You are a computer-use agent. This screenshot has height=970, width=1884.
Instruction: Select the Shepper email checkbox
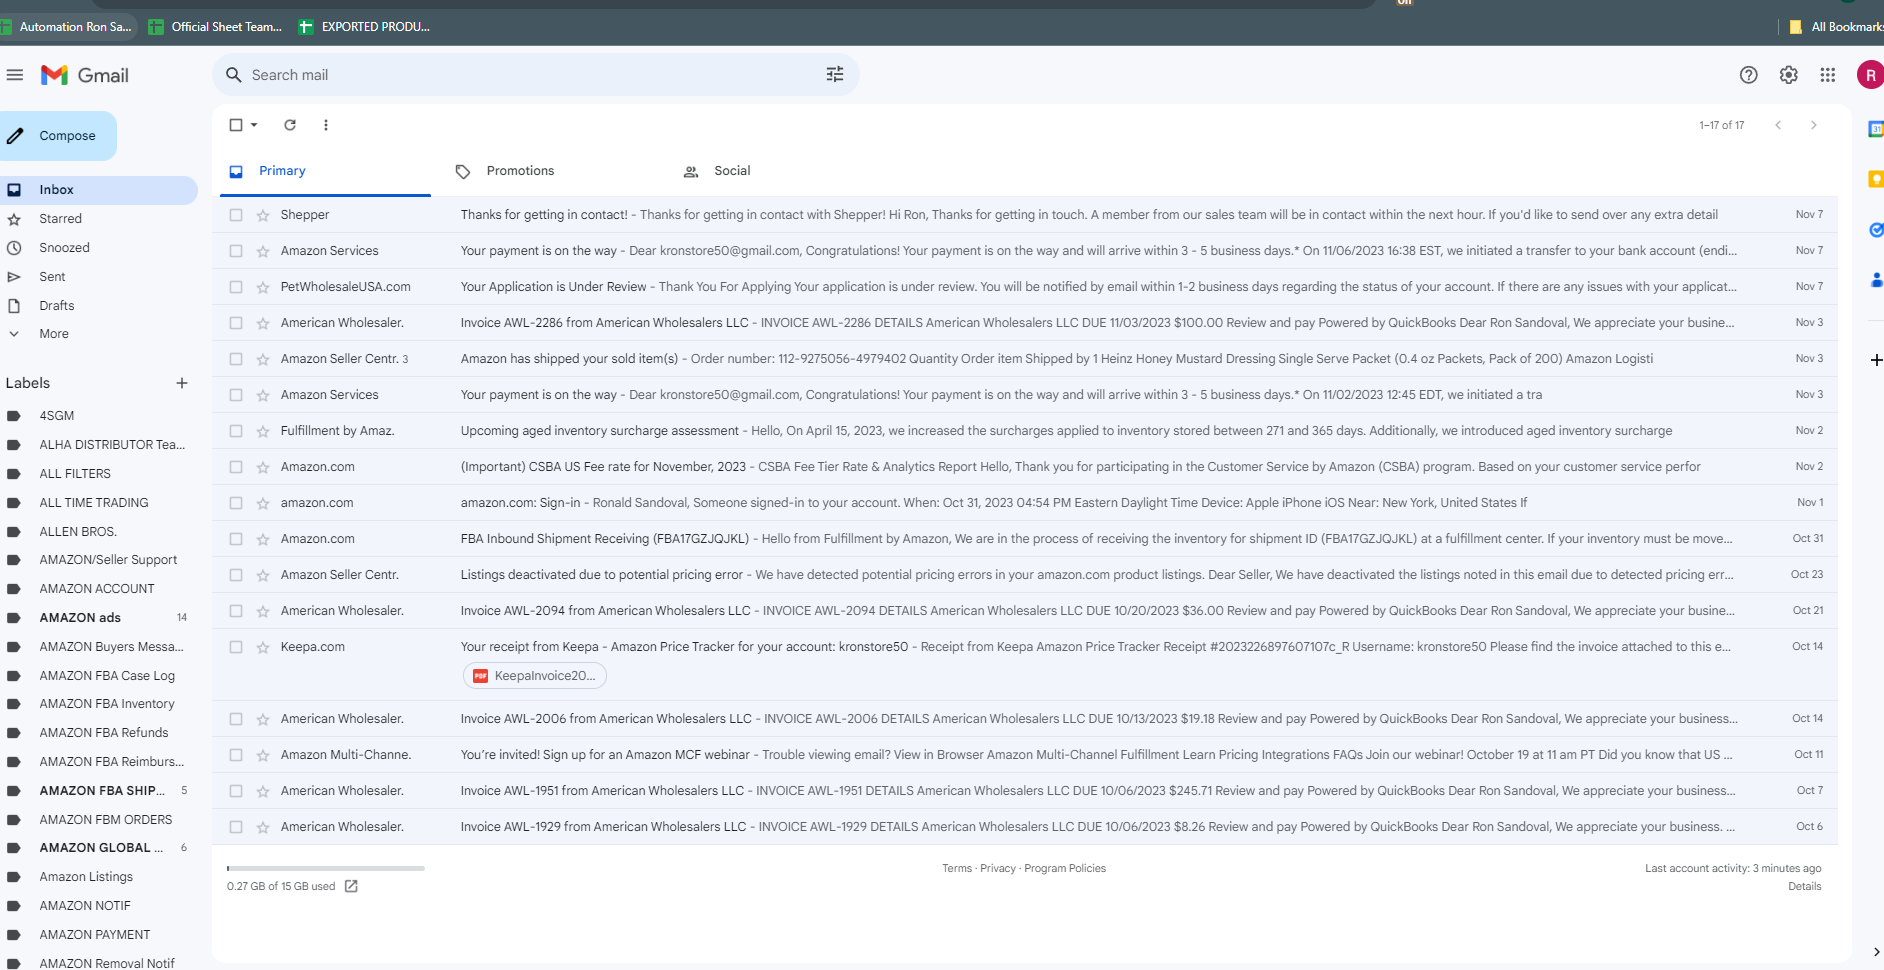(236, 215)
